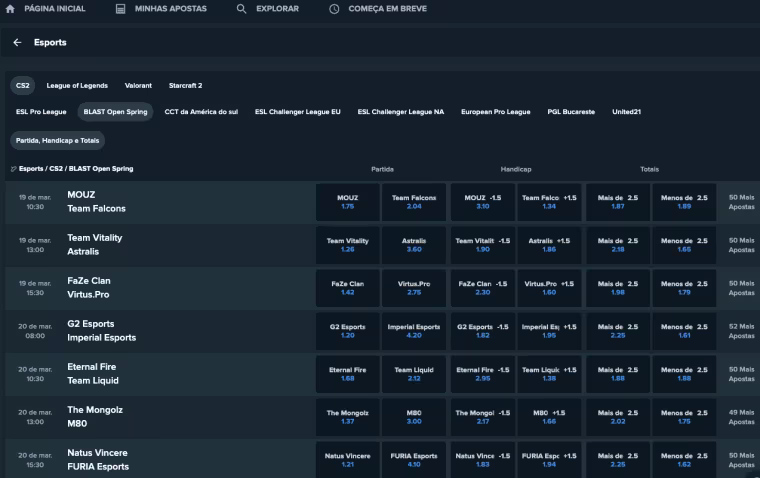Image resolution: width=760 pixels, height=478 pixels.
Task: Click the Começa em Breve clock icon
Action: coord(334,9)
